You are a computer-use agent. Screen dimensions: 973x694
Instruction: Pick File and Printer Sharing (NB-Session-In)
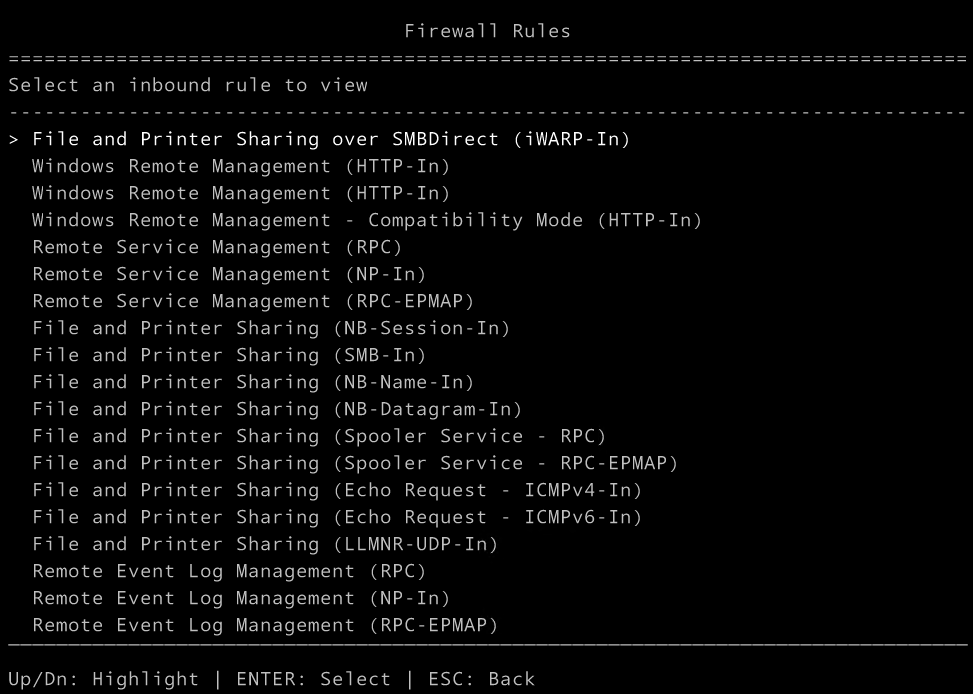tap(270, 328)
